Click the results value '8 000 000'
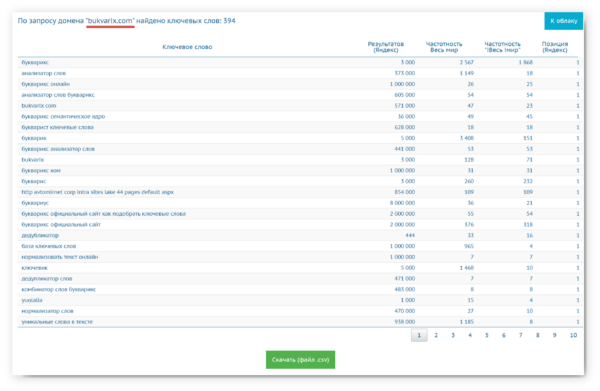The image size is (600, 391). [x=402, y=203]
